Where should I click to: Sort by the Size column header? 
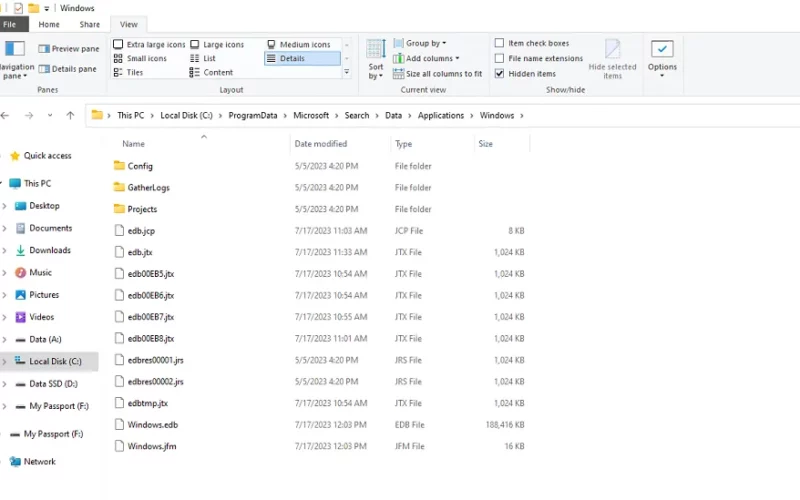[x=486, y=144]
